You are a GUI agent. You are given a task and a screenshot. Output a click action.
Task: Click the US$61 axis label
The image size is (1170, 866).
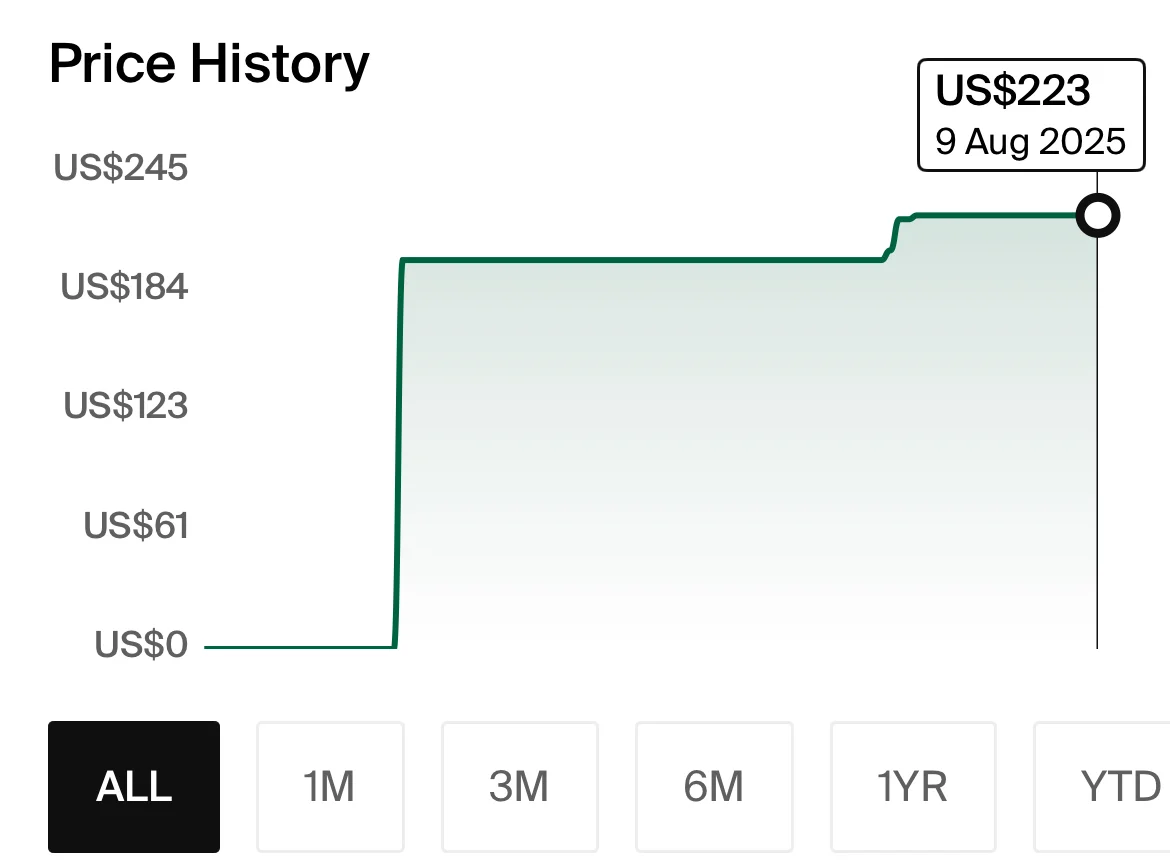pyautogui.click(x=136, y=525)
